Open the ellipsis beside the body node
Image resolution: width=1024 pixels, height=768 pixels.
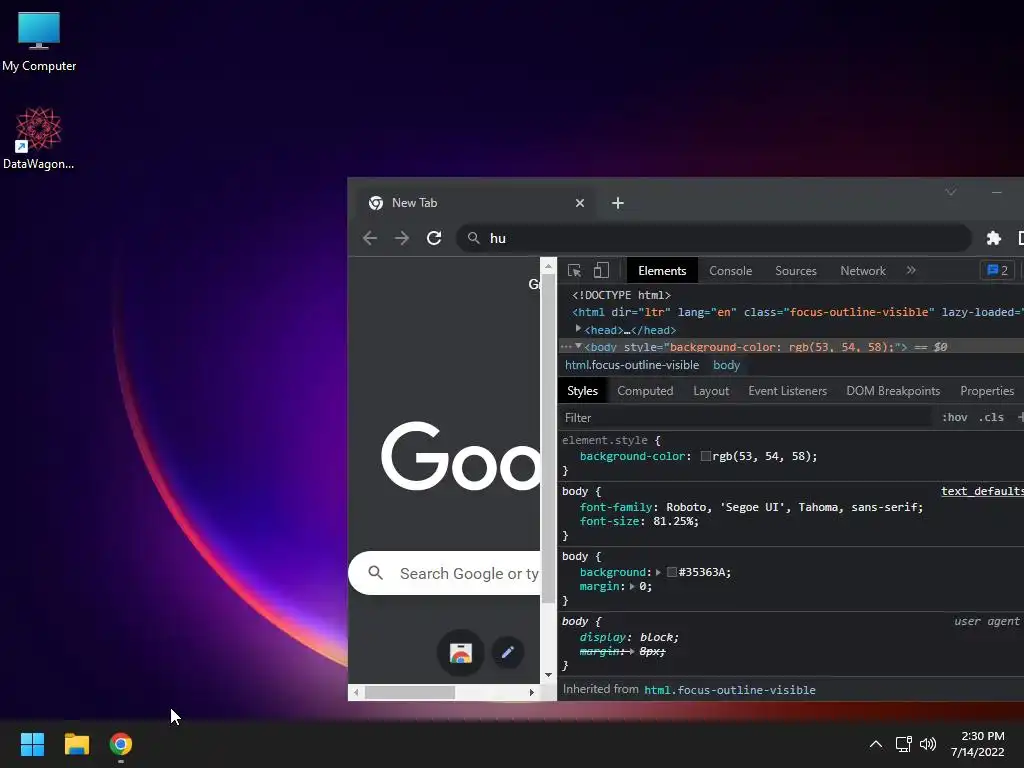[x=566, y=347]
